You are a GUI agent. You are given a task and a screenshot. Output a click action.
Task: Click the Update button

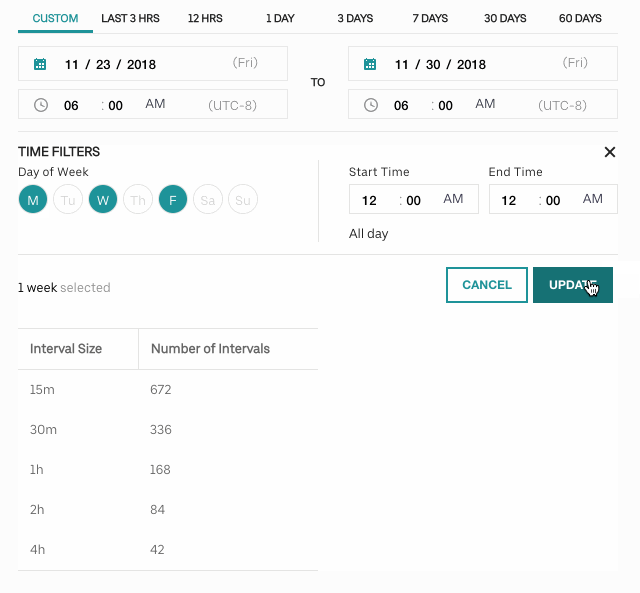point(572,285)
